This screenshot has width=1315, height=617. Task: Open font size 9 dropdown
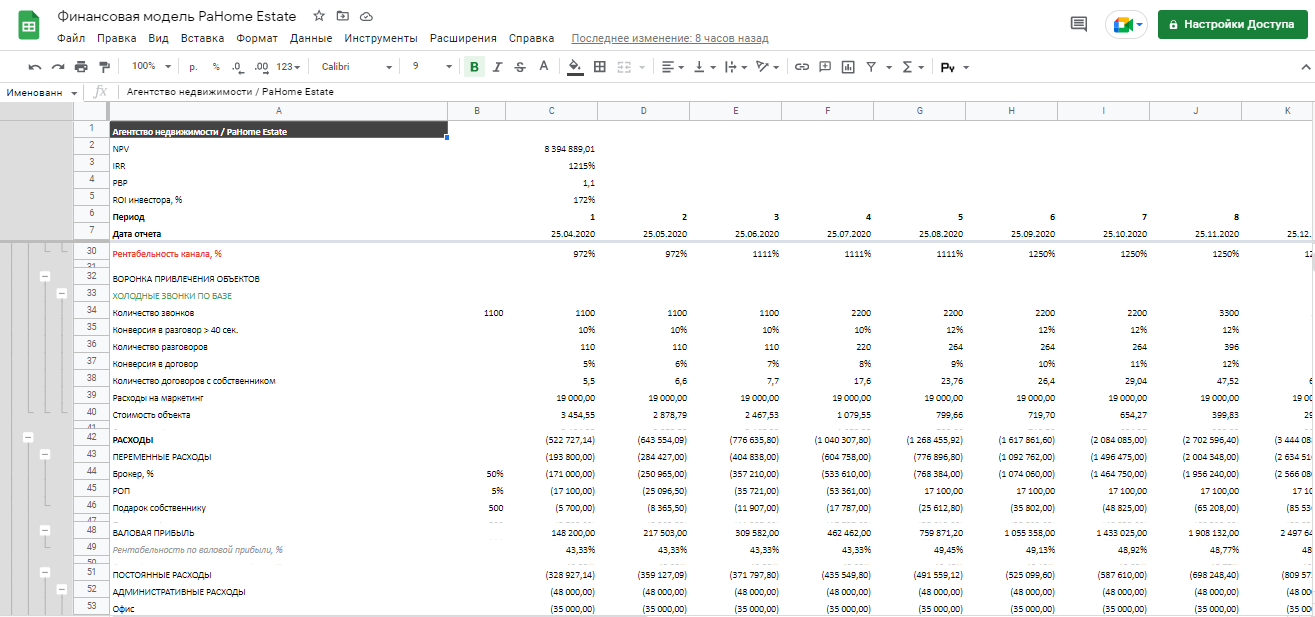(431, 67)
